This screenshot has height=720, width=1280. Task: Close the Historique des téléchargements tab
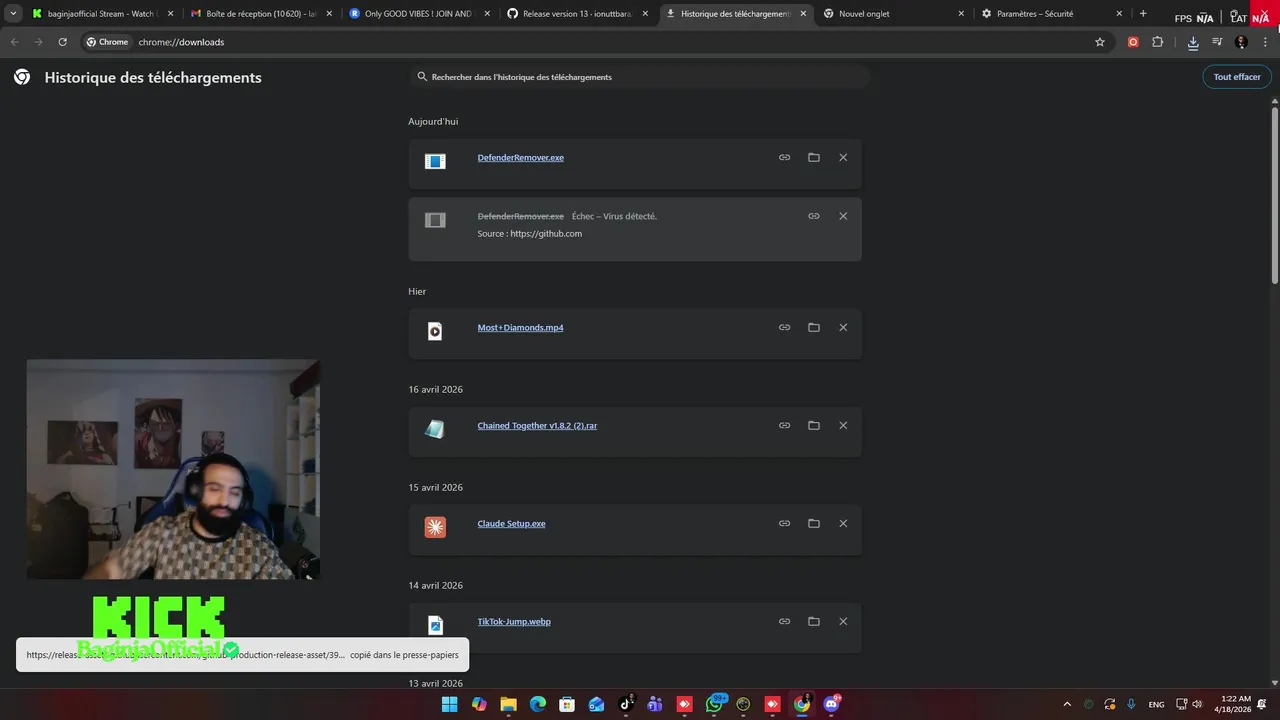803,14
